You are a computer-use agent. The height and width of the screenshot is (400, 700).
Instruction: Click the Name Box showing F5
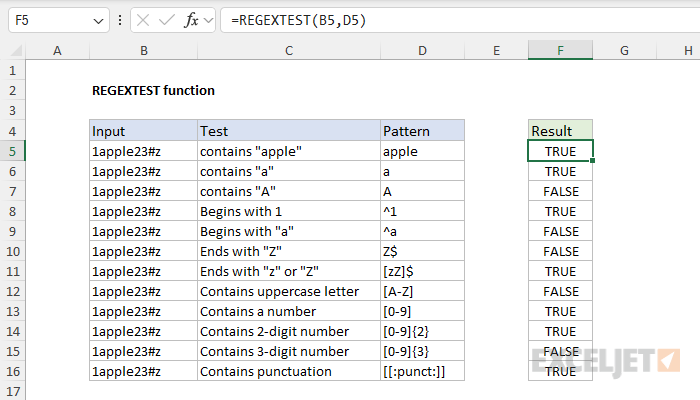pos(58,20)
